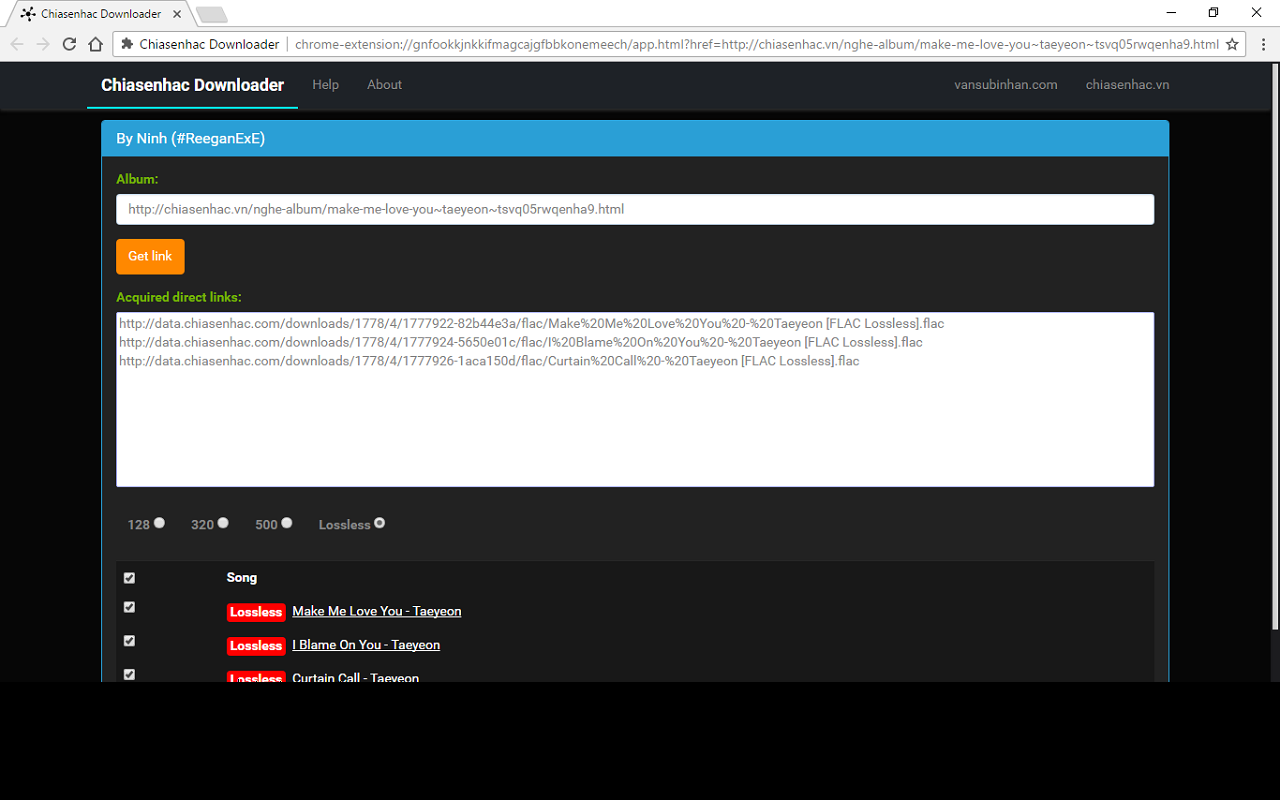Open a new browser tab
Viewport: 1280px width, 800px height.
[212, 14]
